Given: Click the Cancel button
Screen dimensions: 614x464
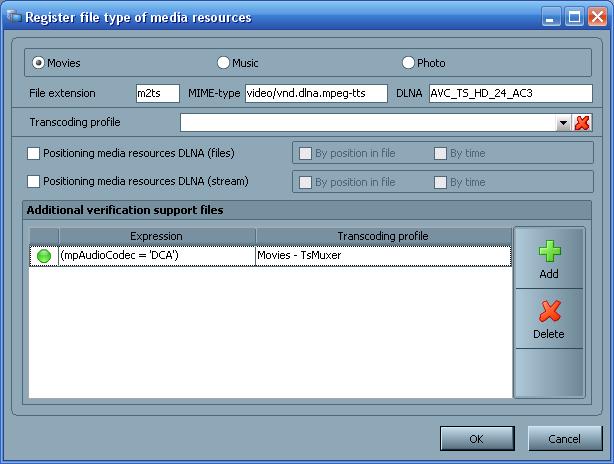Looking at the screenshot, I should pos(565,439).
